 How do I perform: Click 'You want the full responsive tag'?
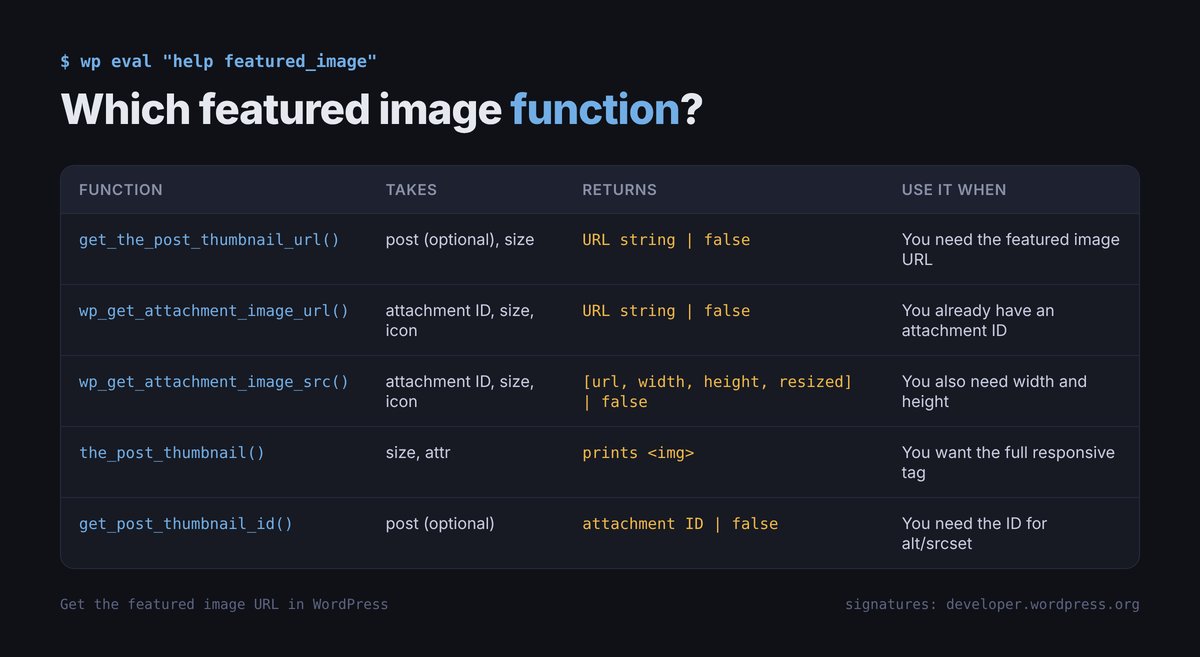pos(1008,462)
